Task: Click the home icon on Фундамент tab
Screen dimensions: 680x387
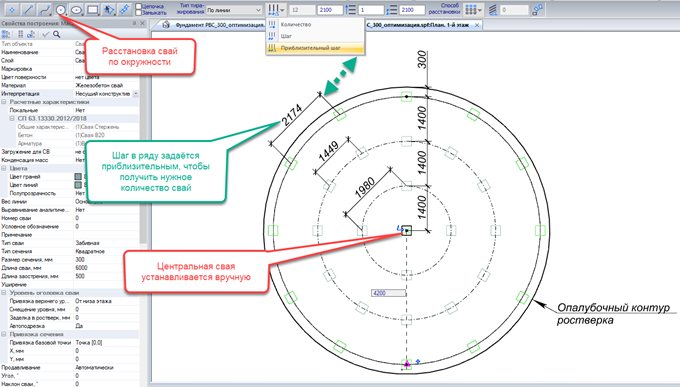Action: click(x=166, y=25)
